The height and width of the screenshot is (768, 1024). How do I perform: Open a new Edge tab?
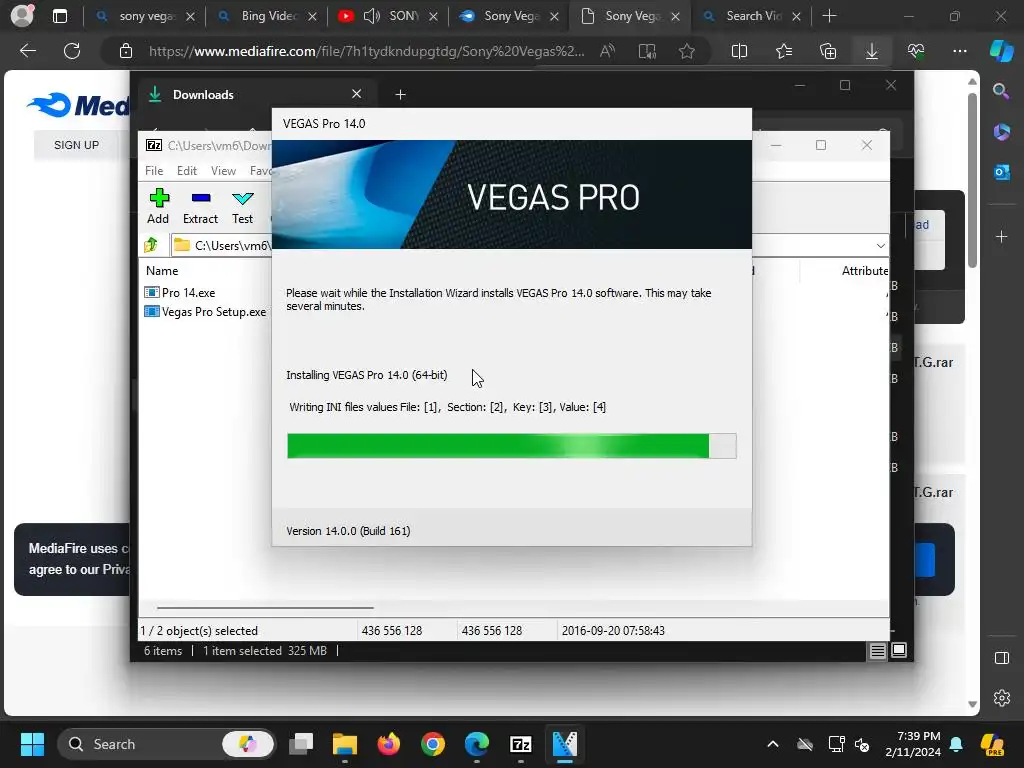coord(829,16)
